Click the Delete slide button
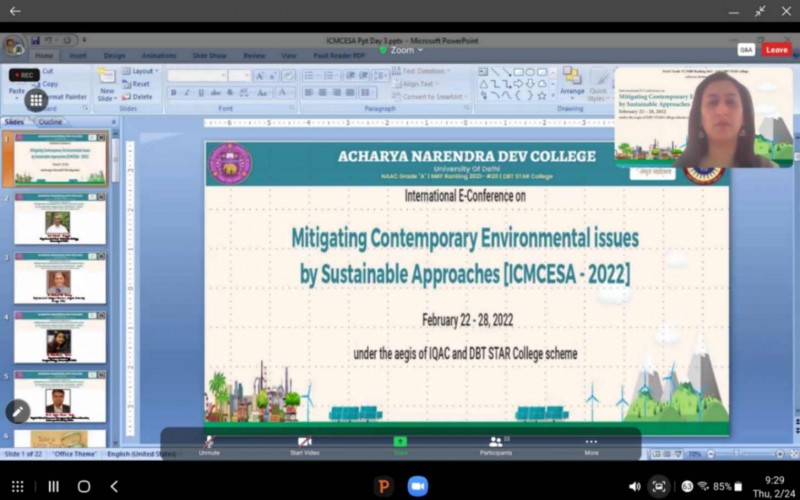 click(x=137, y=96)
